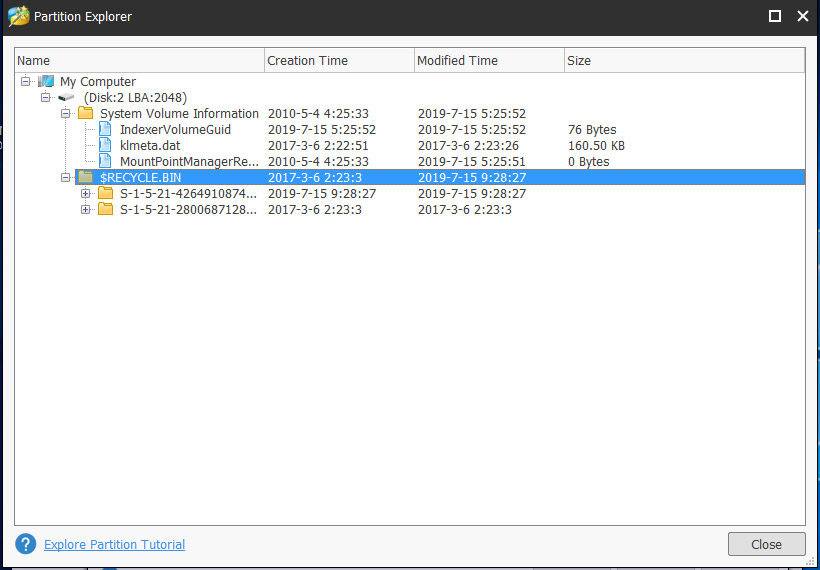This screenshot has height=570, width=820.
Task: Click the 160.50 KB size value
Action: pyautogui.click(x=596, y=145)
